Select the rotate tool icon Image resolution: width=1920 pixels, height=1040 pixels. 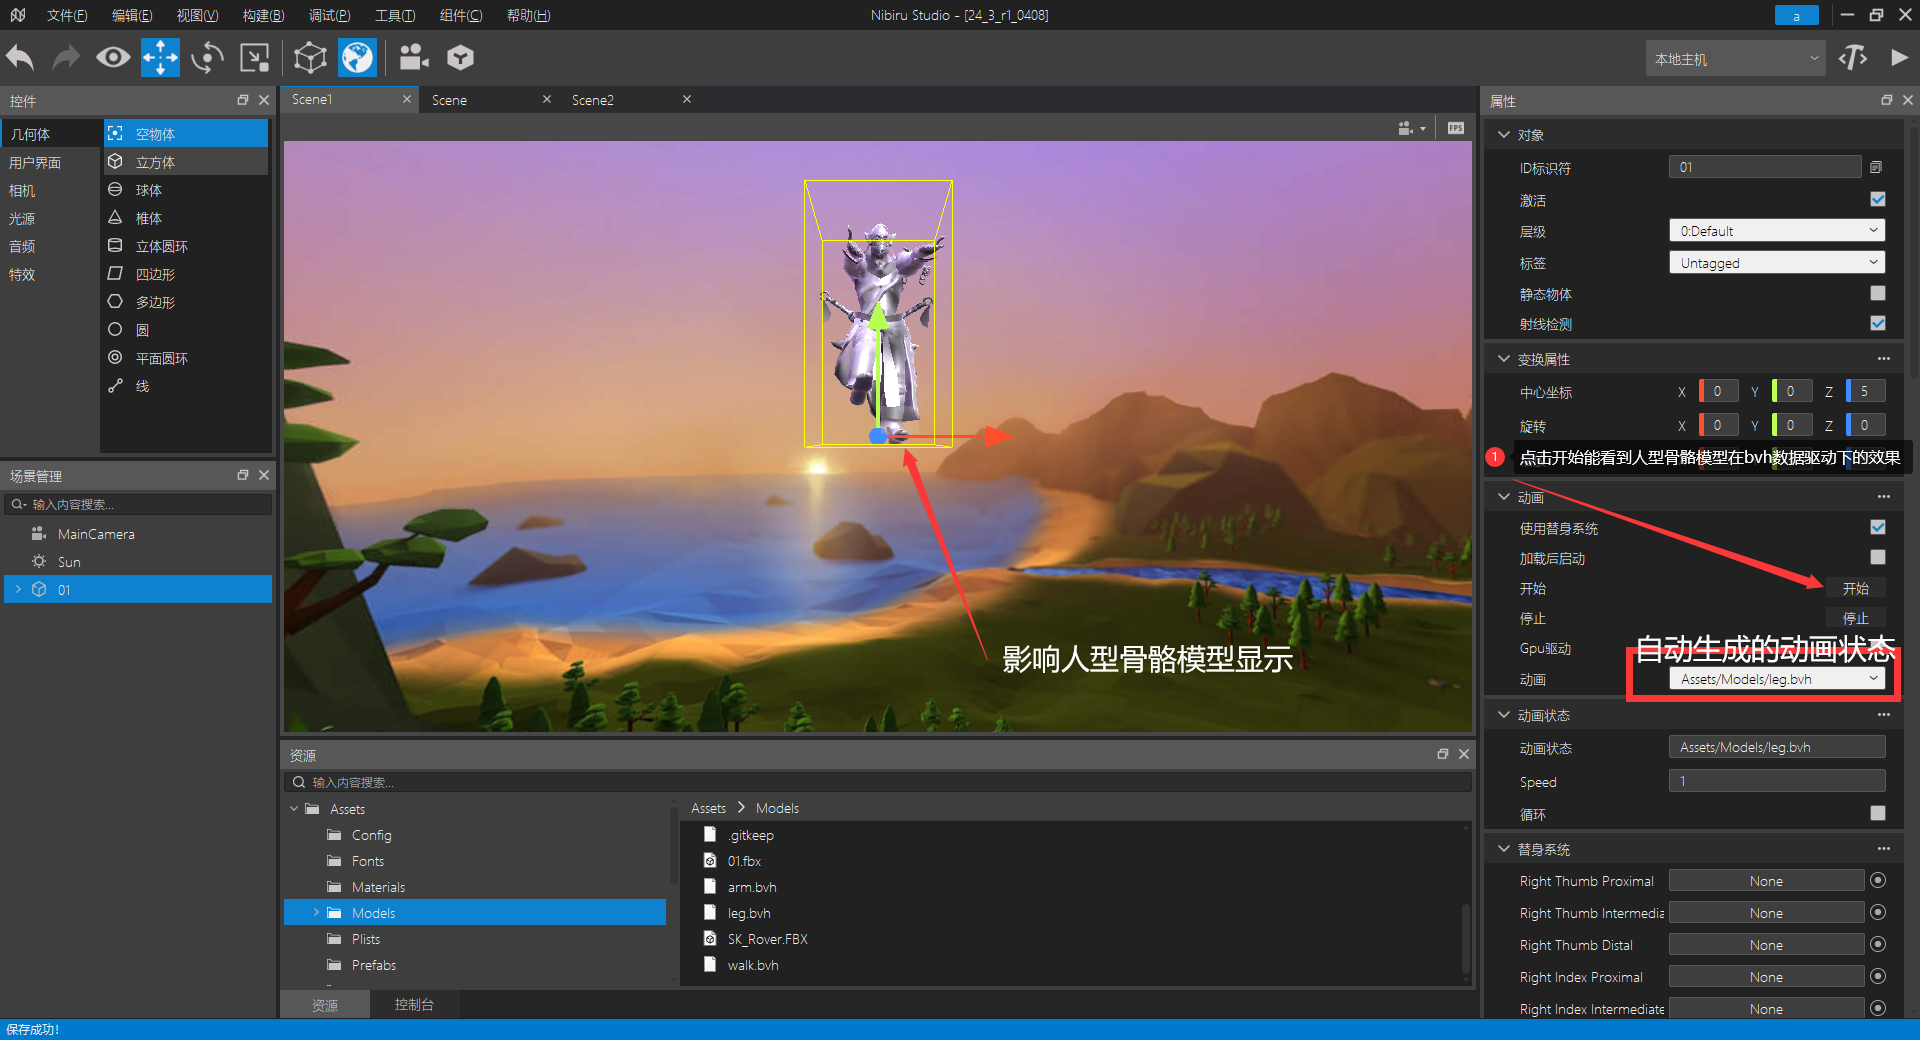pos(207,58)
